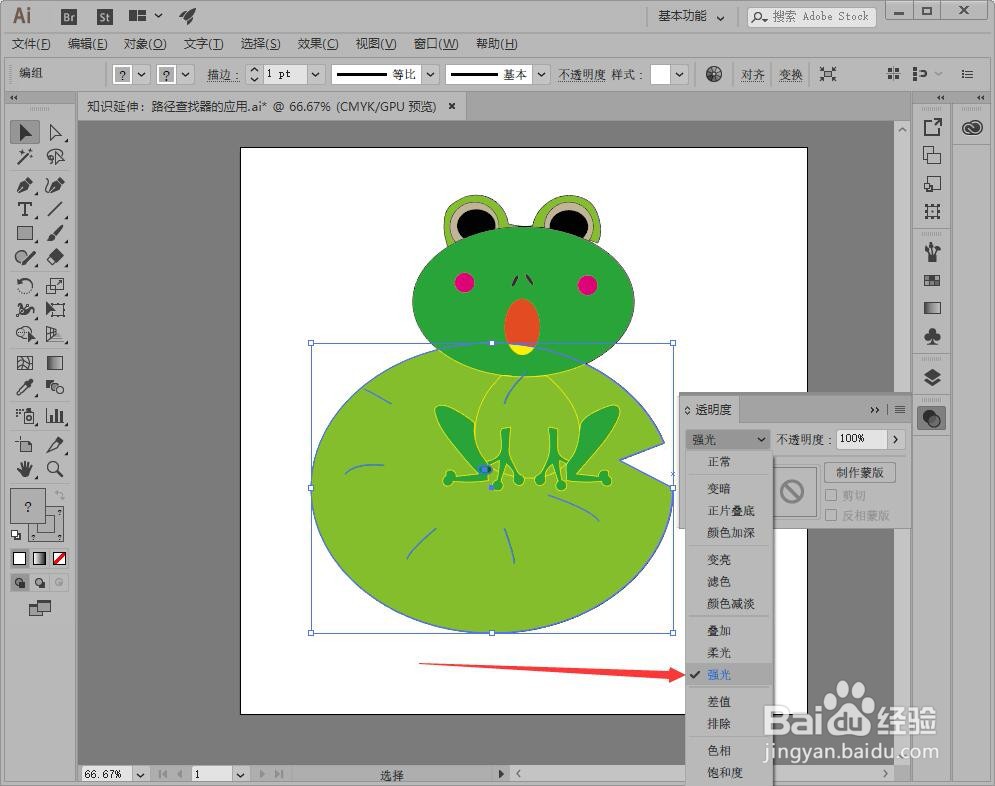Expand the 不透明度 opacity arrow control
This screenshot has width=995, height=786.
coord(895,438)
